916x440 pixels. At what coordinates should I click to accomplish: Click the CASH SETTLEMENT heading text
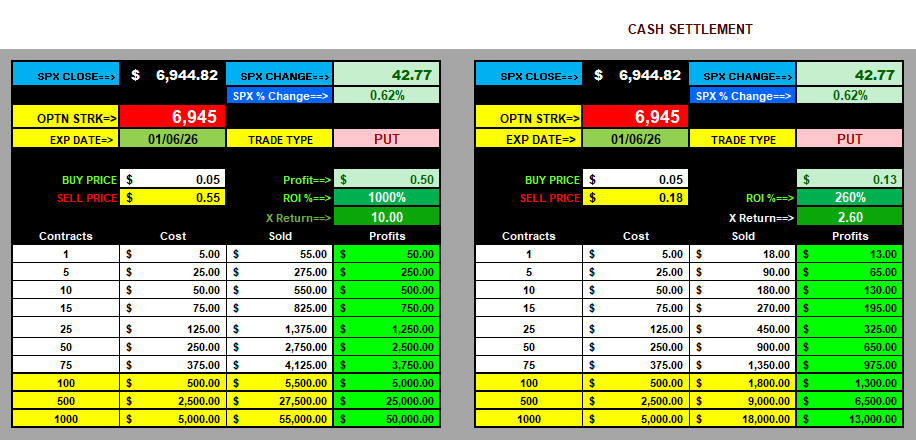point(690,29)
